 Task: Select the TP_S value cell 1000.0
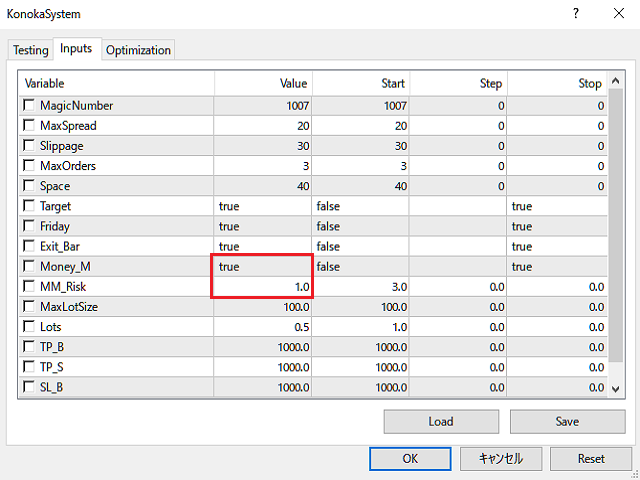point(263,367)
